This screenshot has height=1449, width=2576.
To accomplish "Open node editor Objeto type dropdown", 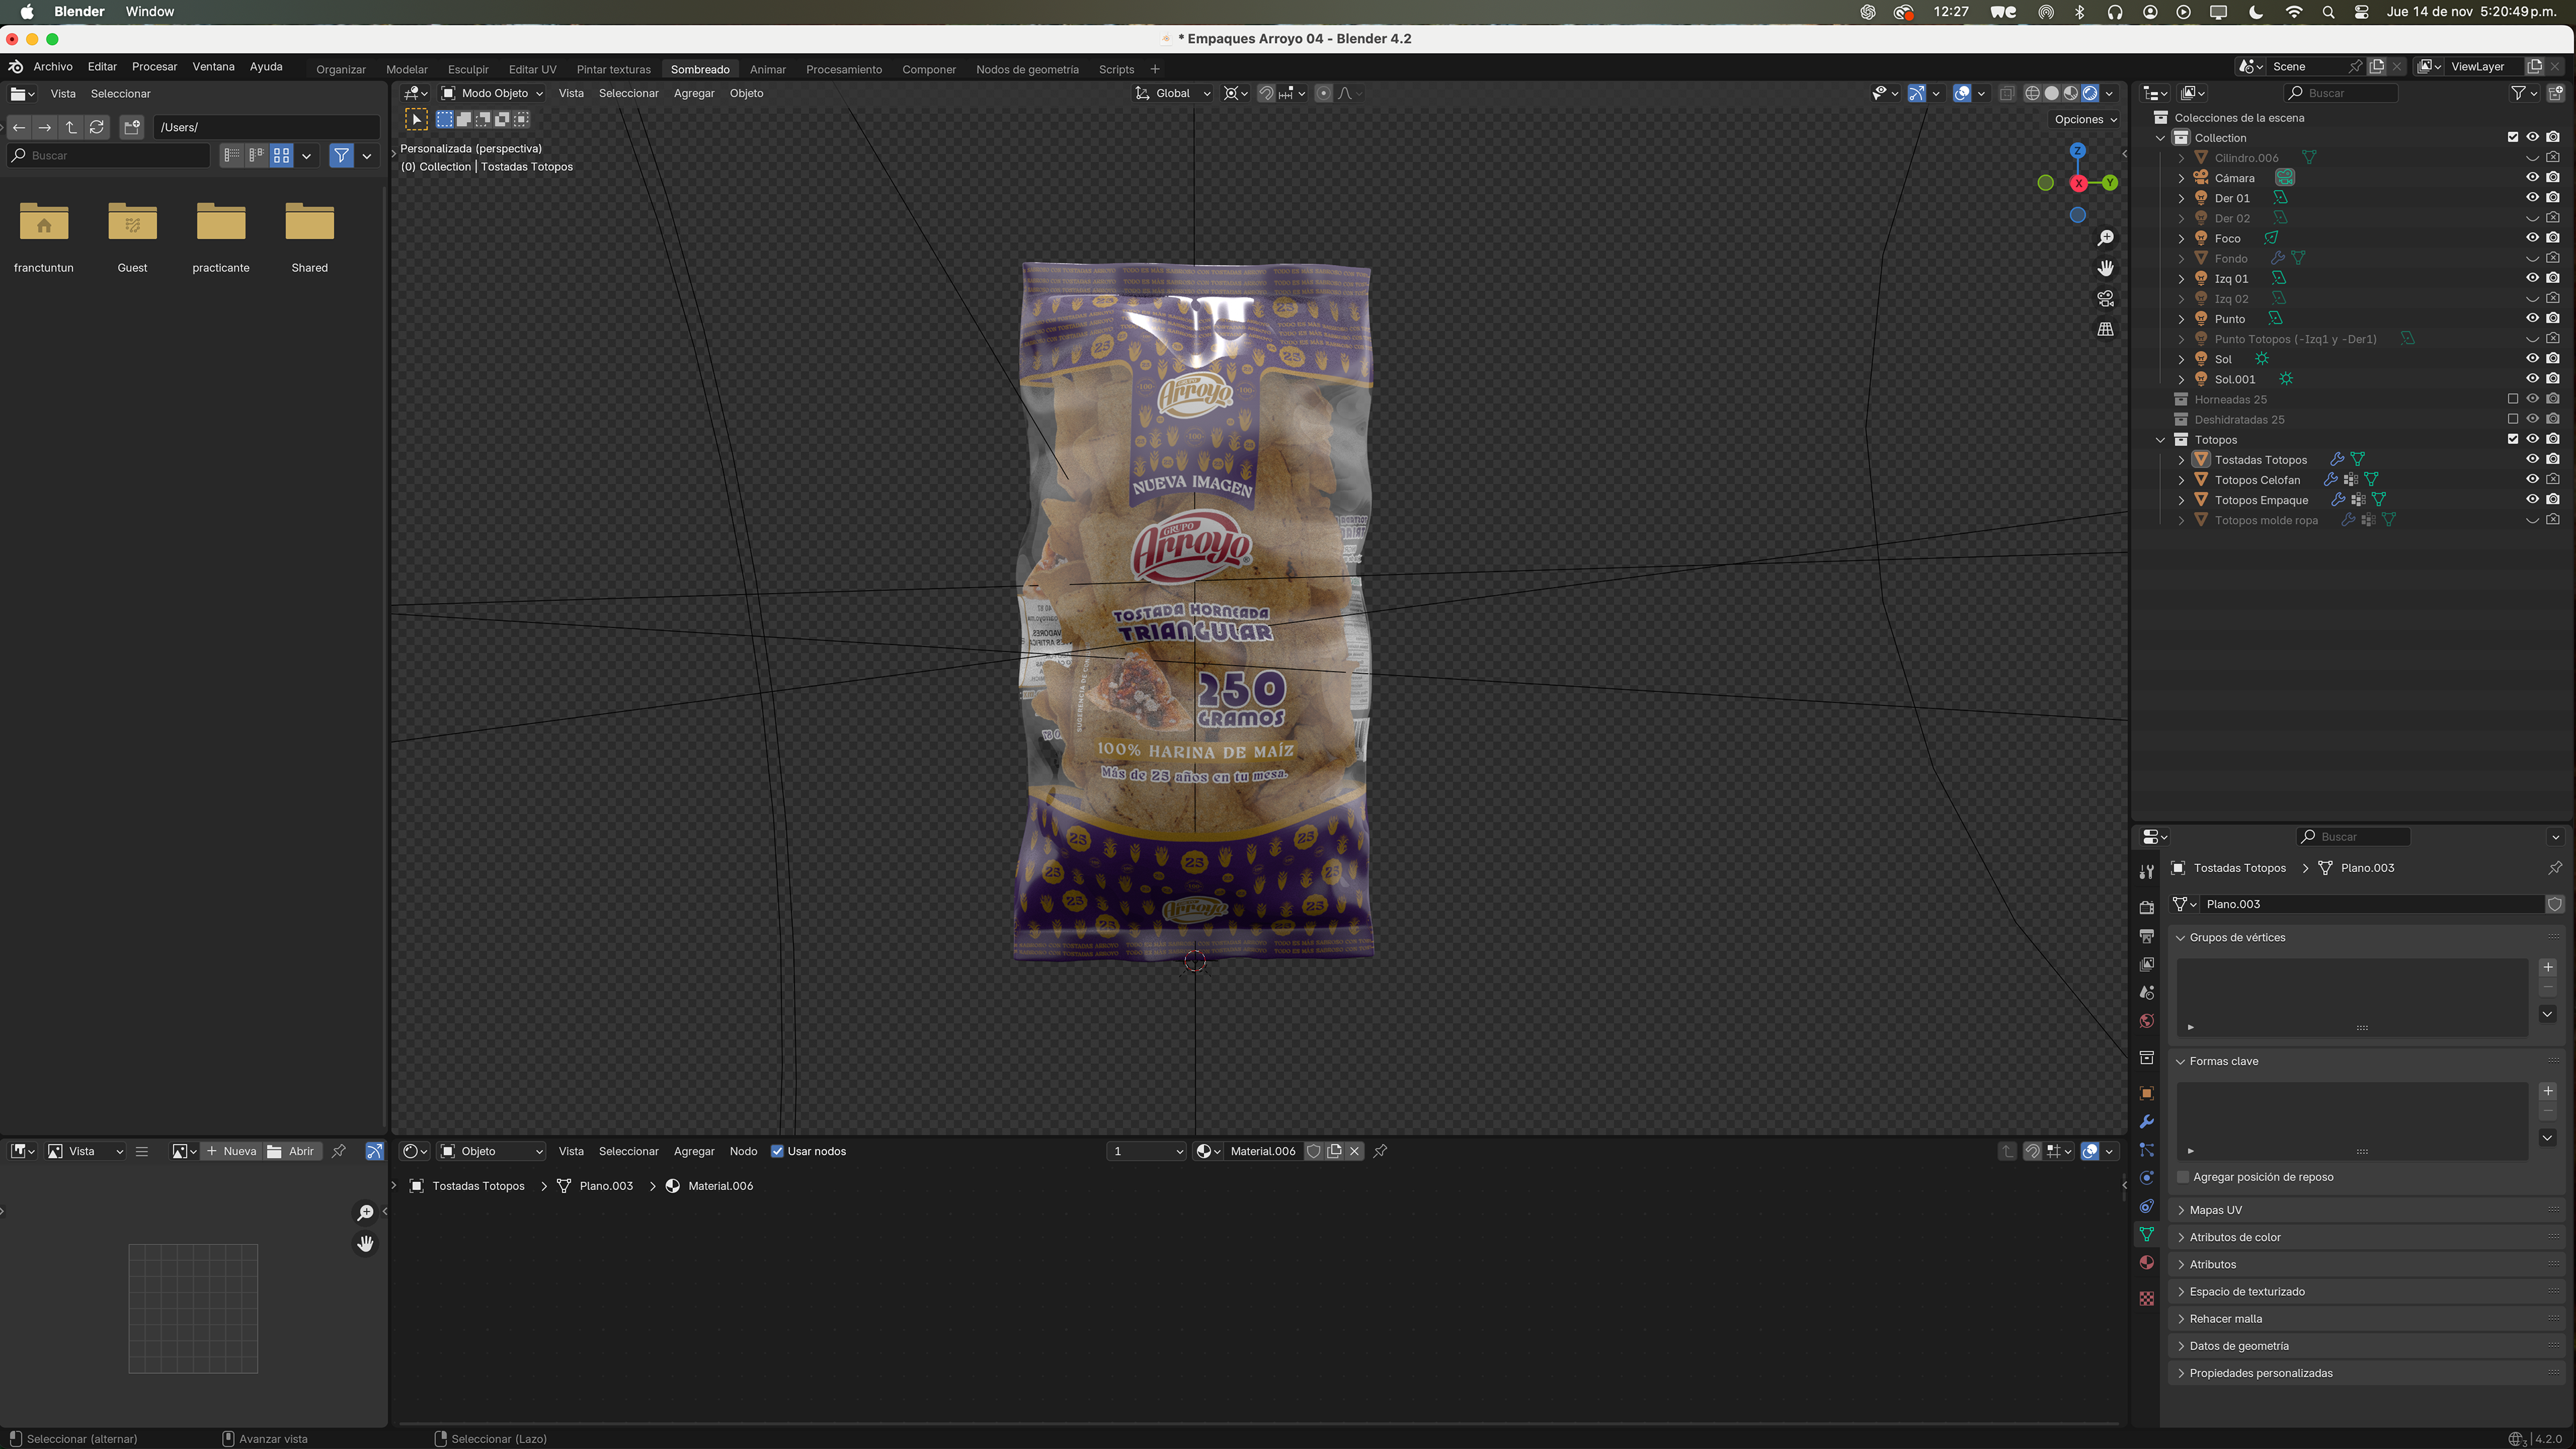I will (x=492, y=1151).
